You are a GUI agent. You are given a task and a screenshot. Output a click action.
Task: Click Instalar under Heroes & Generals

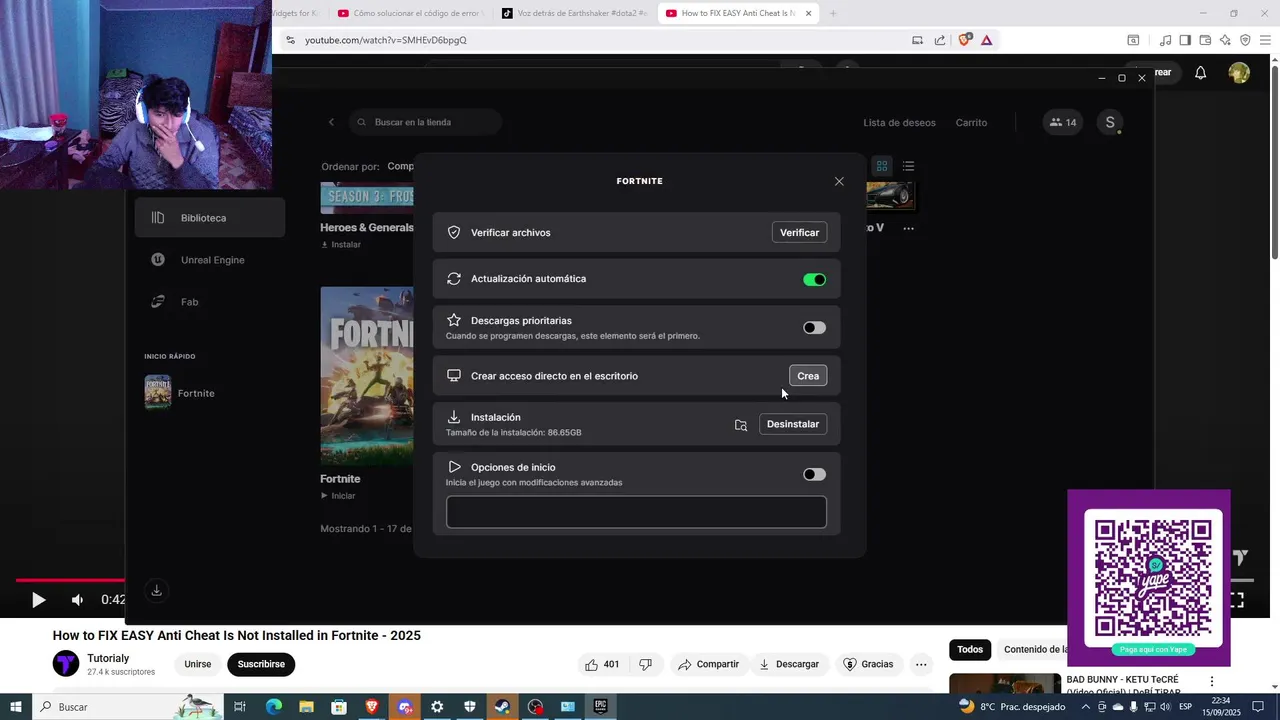tap(341, 244)
